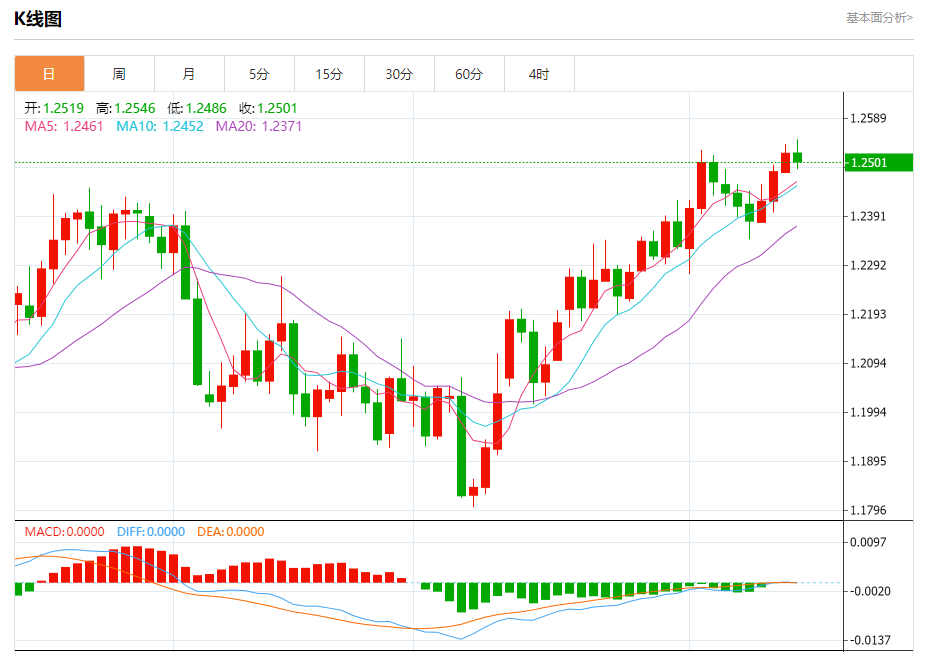Image resolution: width=926 pixels, height=652 pixels.
Task: Click the 1.2589 price axis label
Action: 868,118
